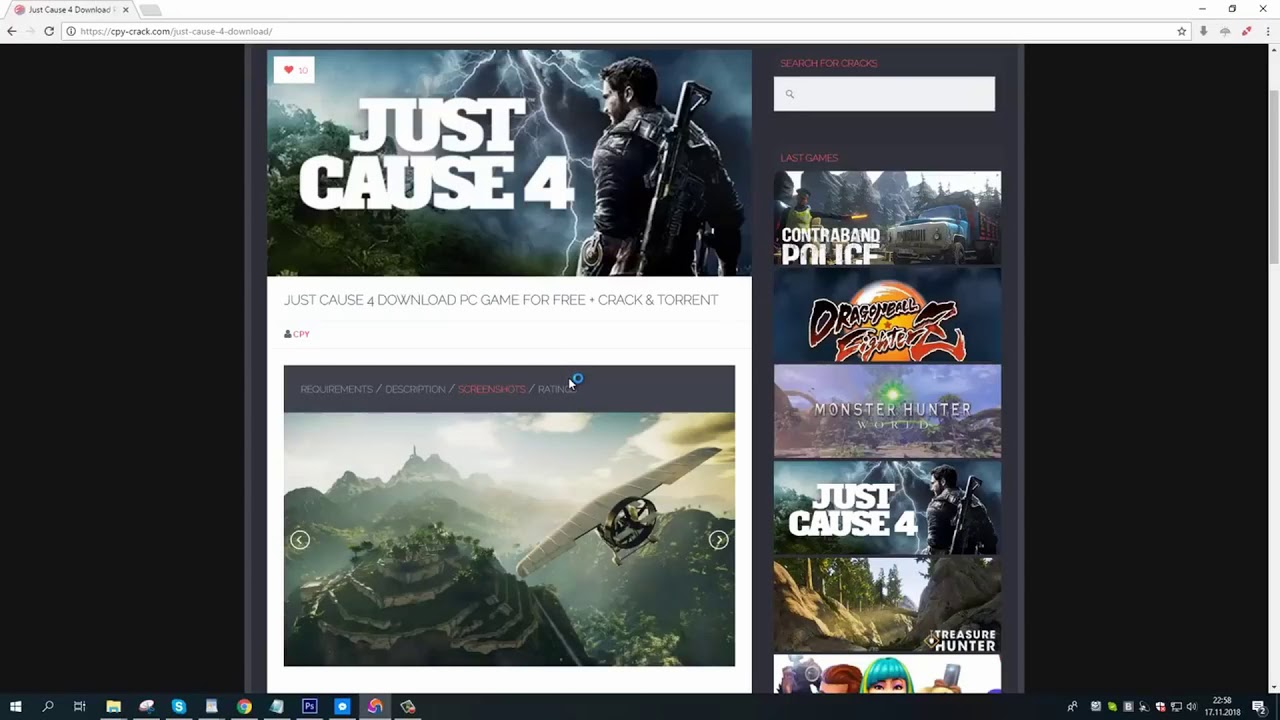This screenshot has width=1280, height=720.
Task: Click the Just Cause 4 header banner
Action: tap(509, 163)
